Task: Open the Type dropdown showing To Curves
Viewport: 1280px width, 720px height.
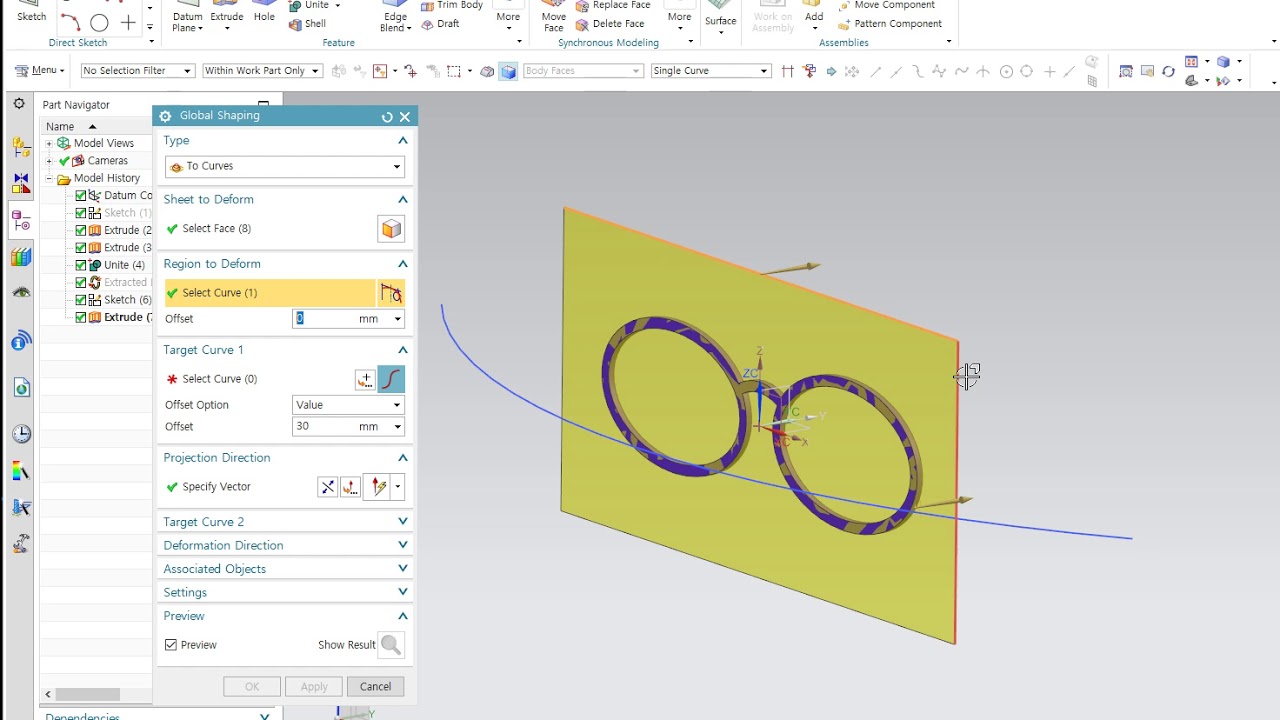Action: point(285,166)
